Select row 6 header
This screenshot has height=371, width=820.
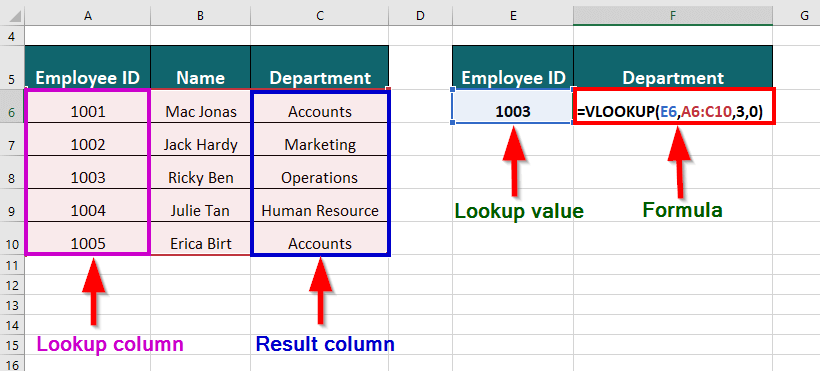click(12, 106)
